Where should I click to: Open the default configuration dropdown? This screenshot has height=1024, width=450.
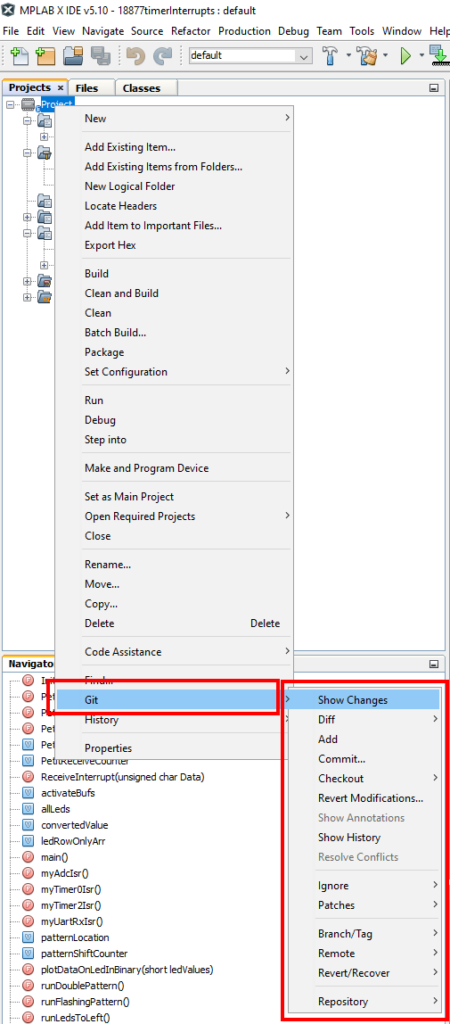250,56
